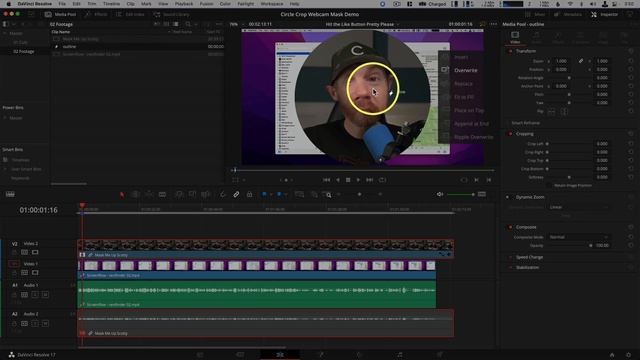Screen dimensions: 640x360
Task: Open the Mixer panel
Action: [x=536, y=14]
